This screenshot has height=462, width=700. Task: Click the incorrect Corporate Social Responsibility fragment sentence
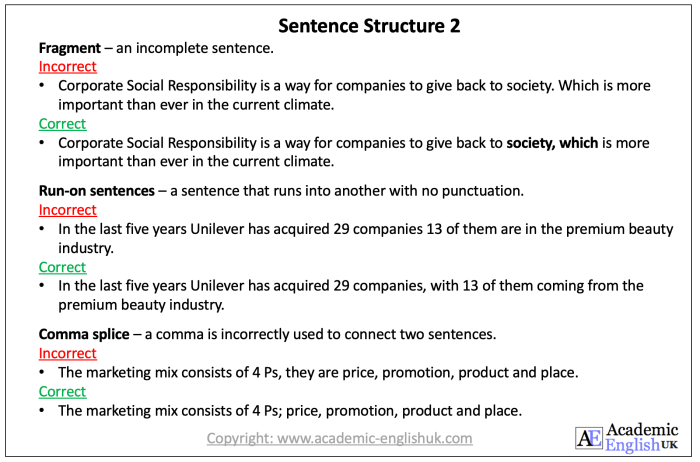point(354,95)
